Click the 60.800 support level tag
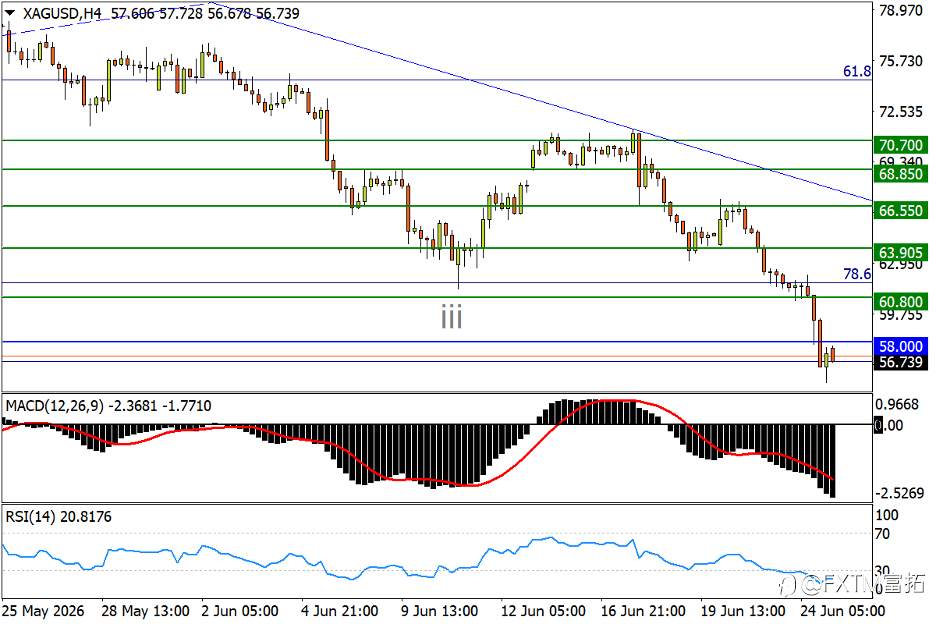 coord(901,302)
